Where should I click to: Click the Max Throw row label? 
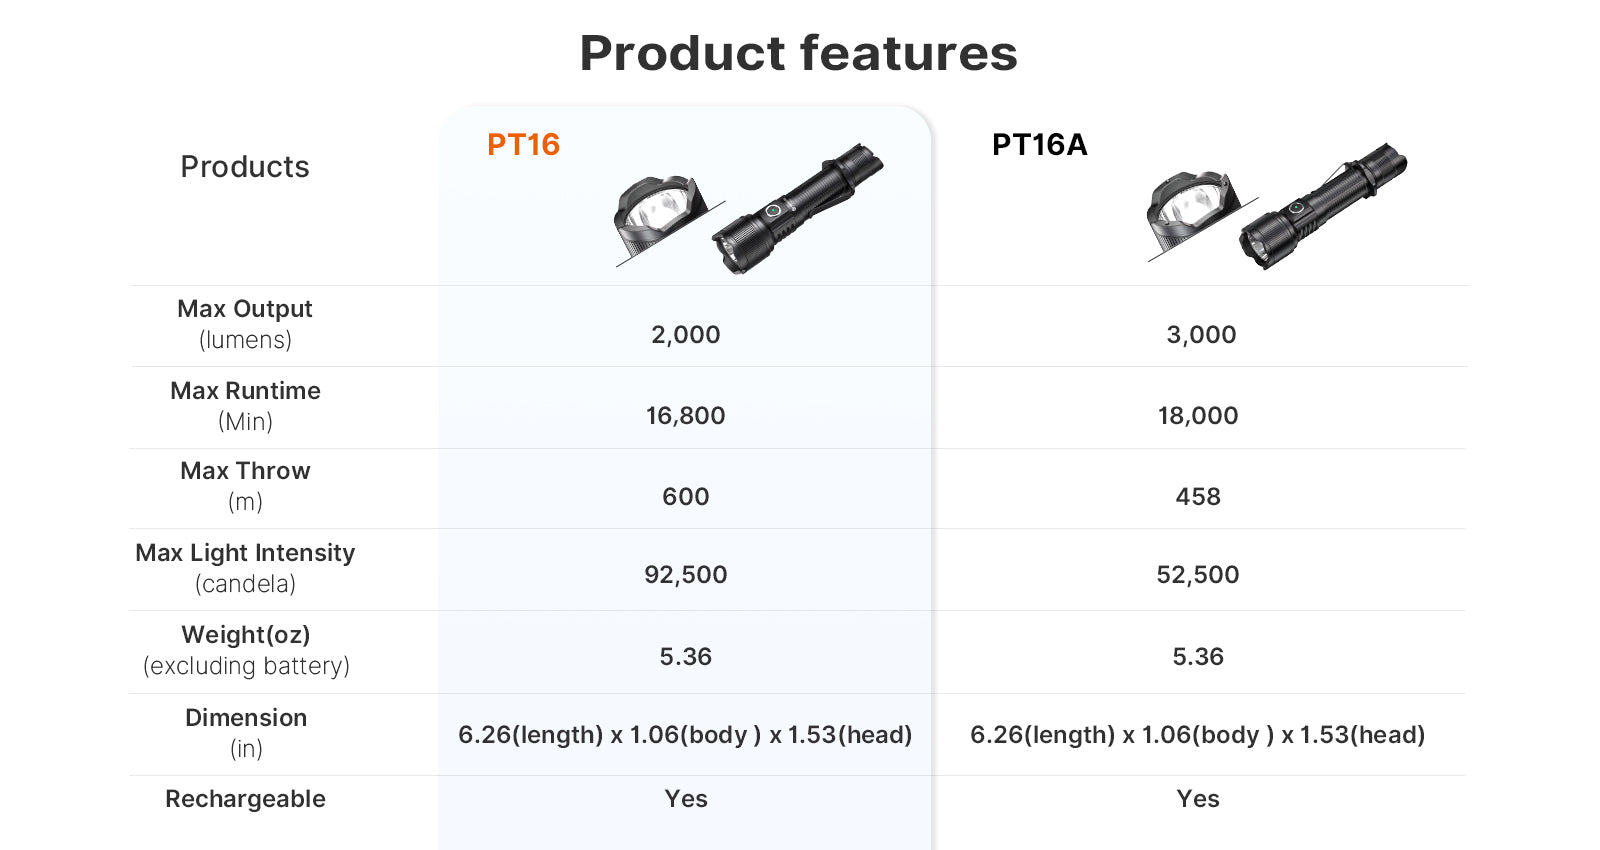coord(245,471)
